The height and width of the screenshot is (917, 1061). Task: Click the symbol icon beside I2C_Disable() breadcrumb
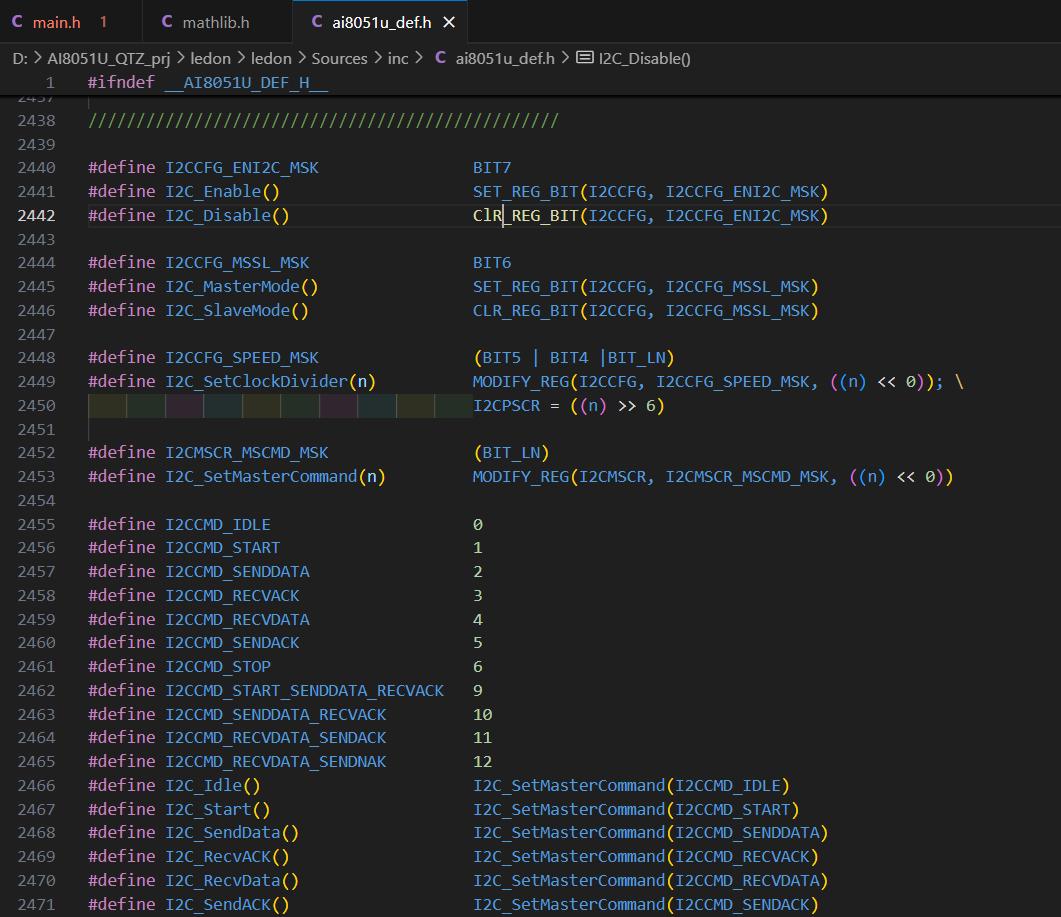[x=585, y=58]
